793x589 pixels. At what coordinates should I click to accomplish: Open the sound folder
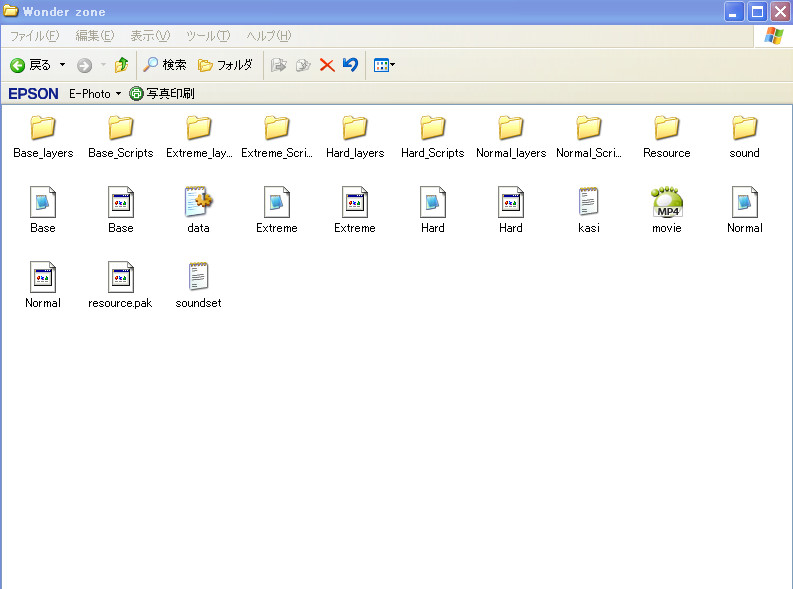[744, 128]
